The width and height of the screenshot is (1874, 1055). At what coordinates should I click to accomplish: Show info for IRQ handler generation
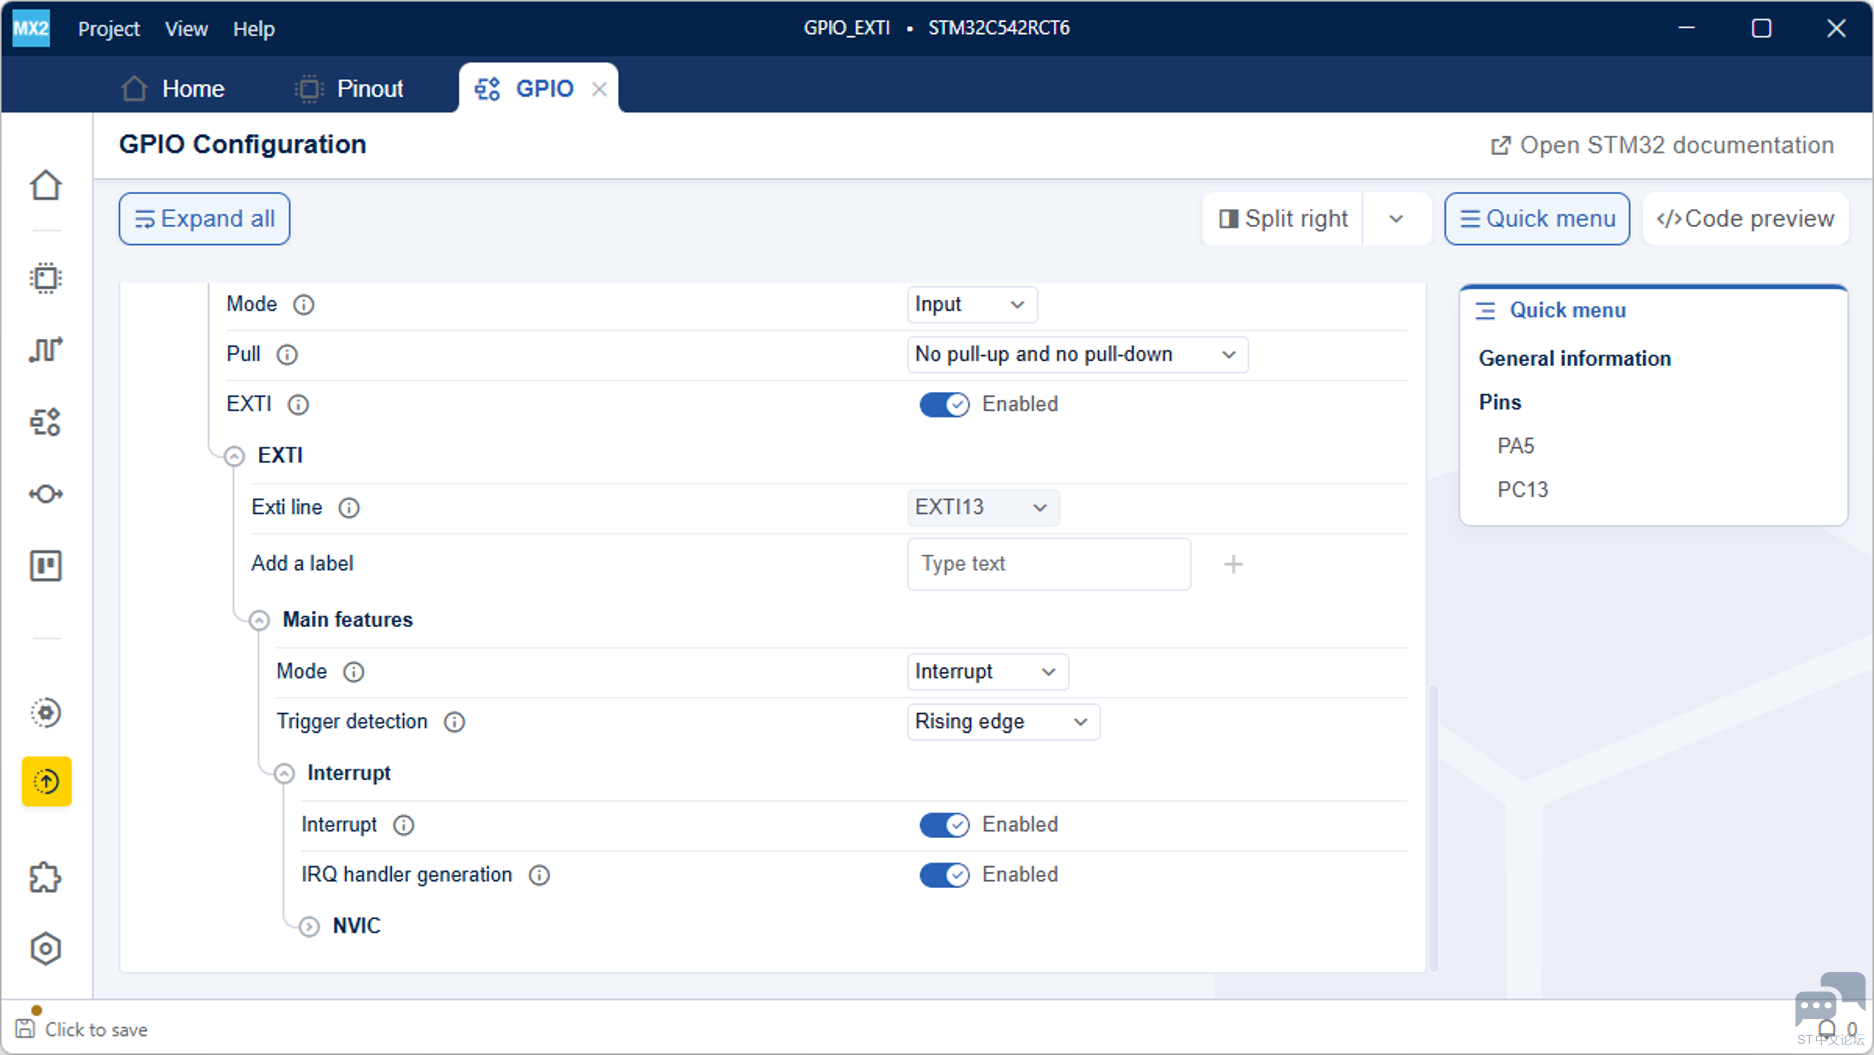pos(539,876)
